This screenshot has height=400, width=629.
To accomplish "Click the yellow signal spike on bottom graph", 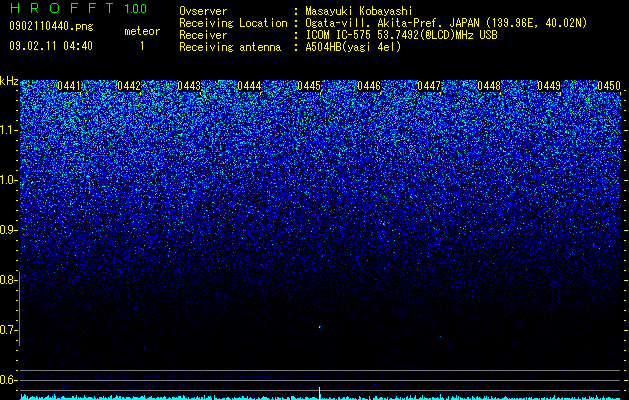I will [x=319, y=393].
